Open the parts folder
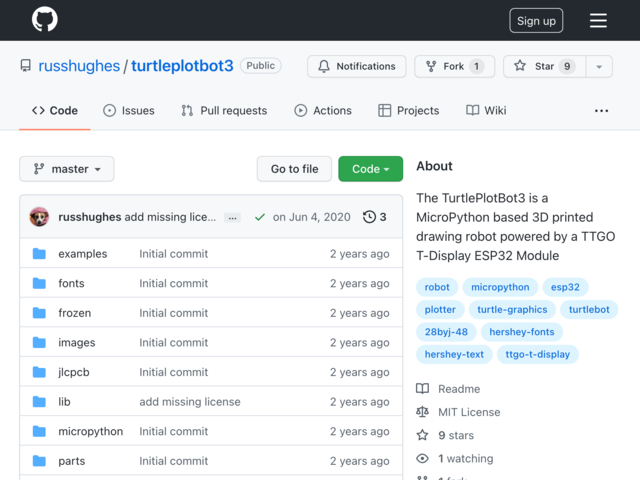Screen dimensions: 640x480 (x=72, y=461)
